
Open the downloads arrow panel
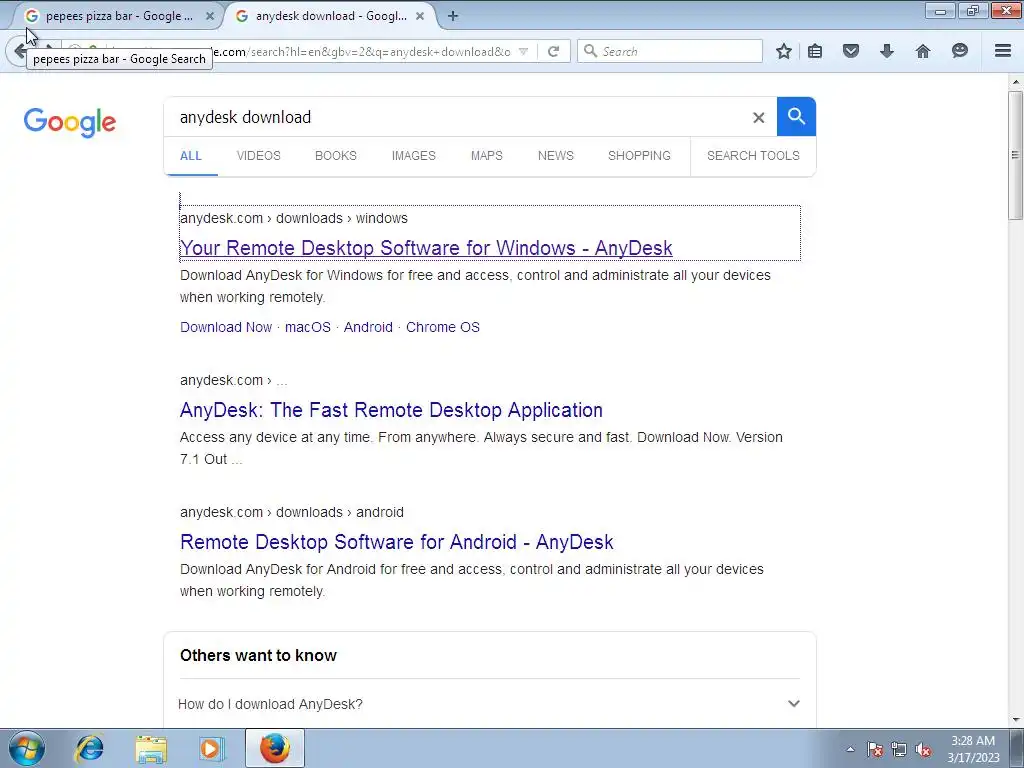point(886,51)
